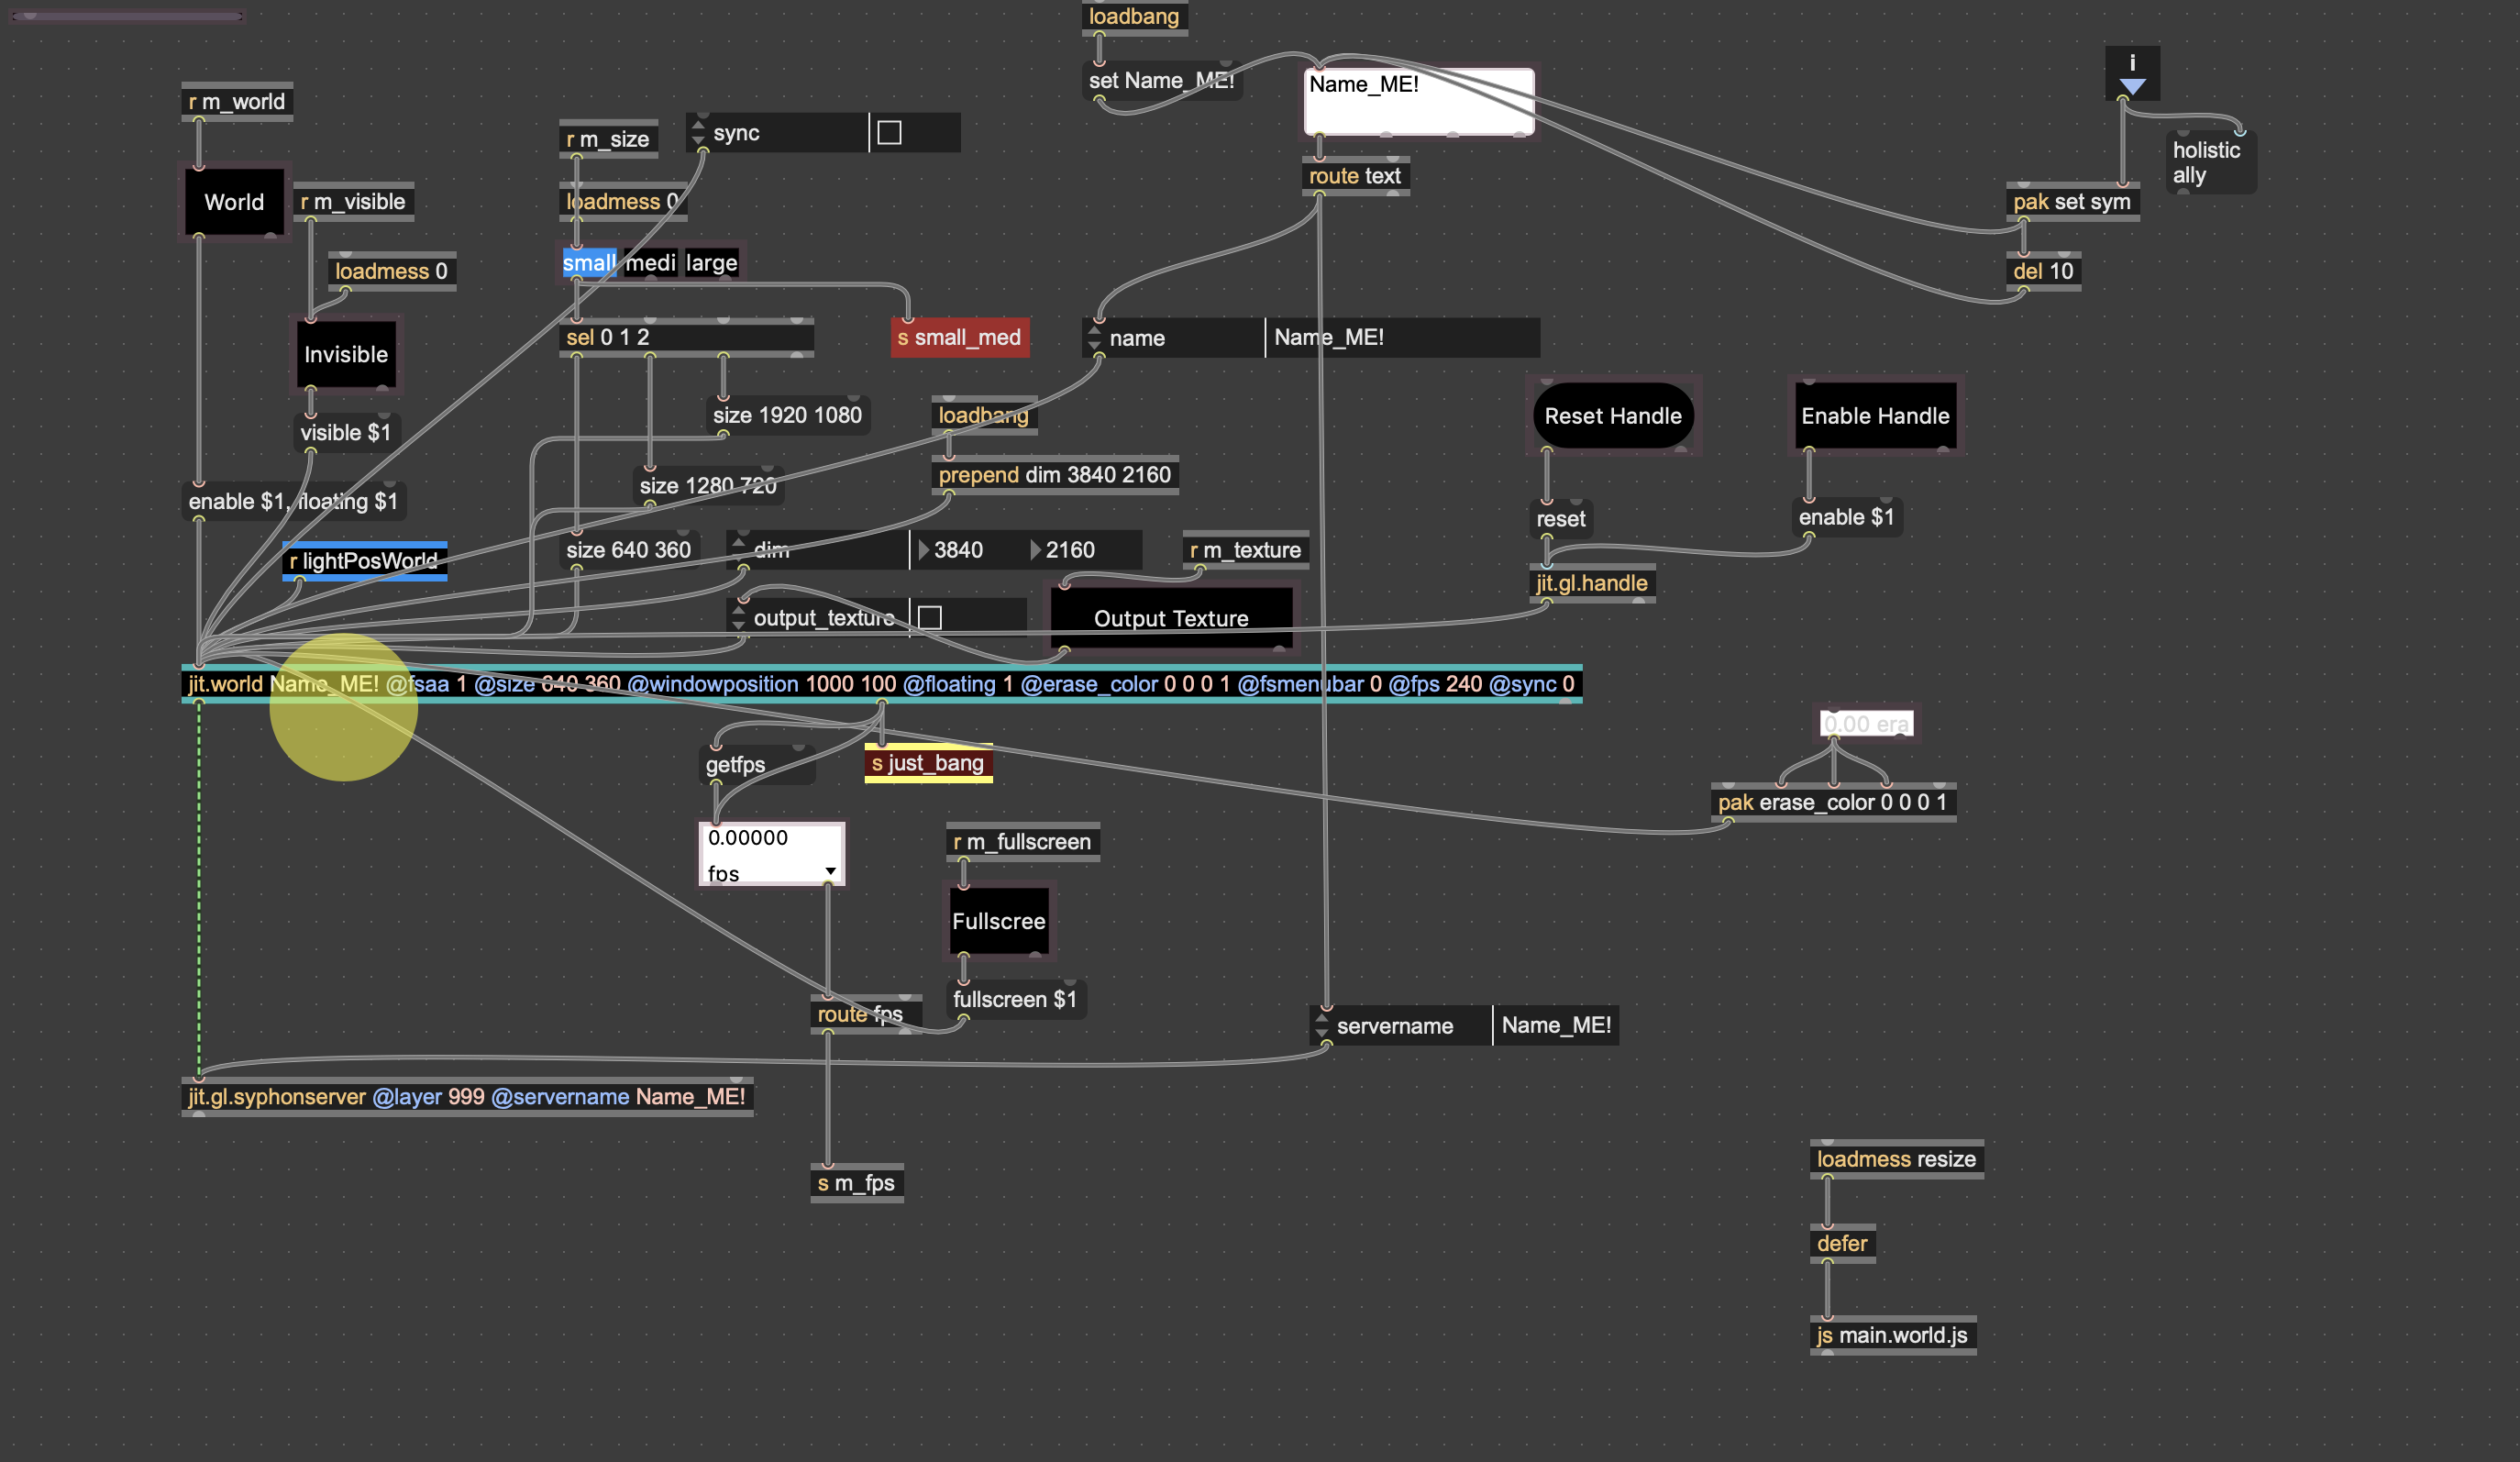The height and width of the screenshot is (1462, 2520).
Task: Select the route fps object
Action: point(866,1015)
